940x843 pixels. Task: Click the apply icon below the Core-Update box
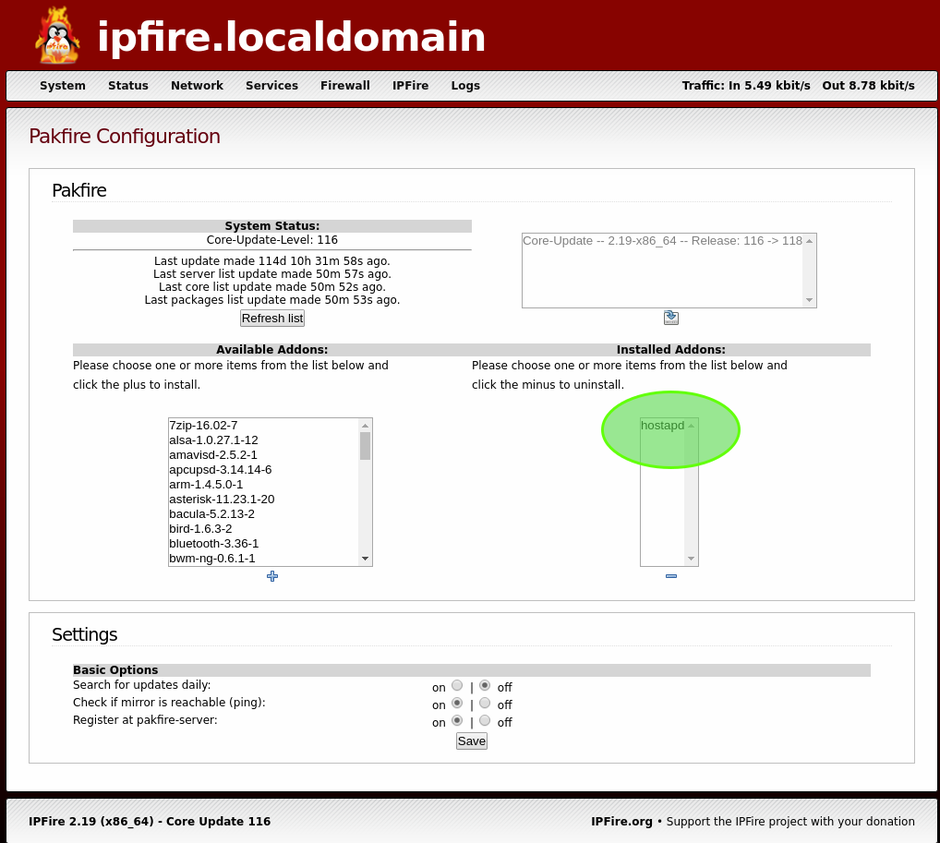tap(670, 317)
